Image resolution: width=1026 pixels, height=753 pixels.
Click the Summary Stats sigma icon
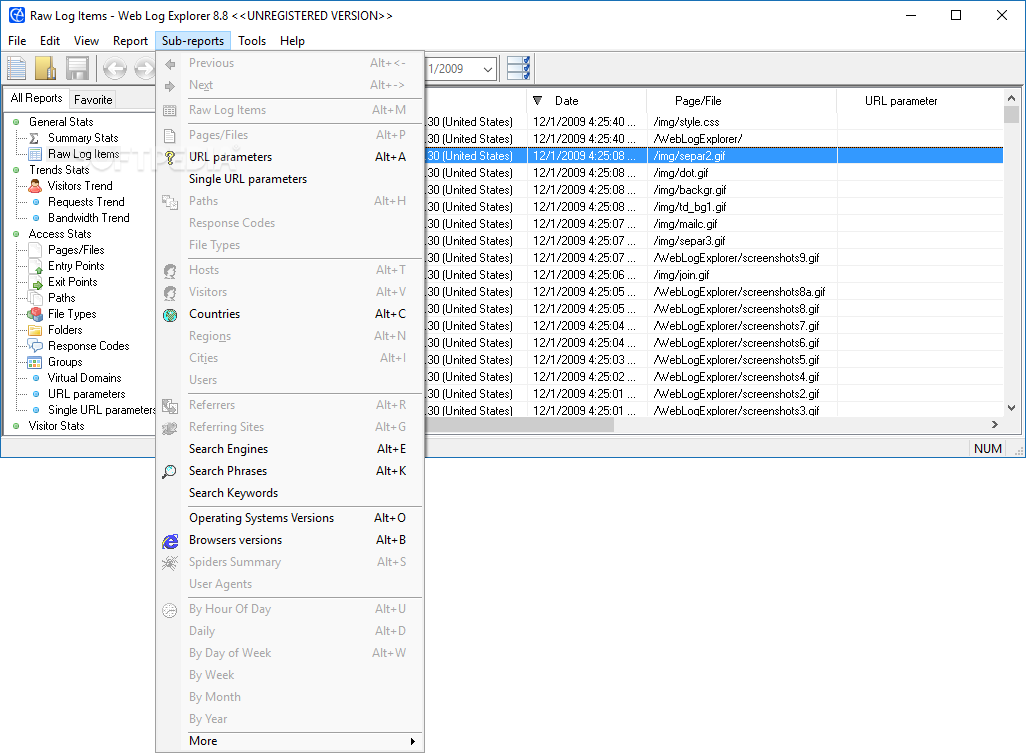click(x=34, y=139)
